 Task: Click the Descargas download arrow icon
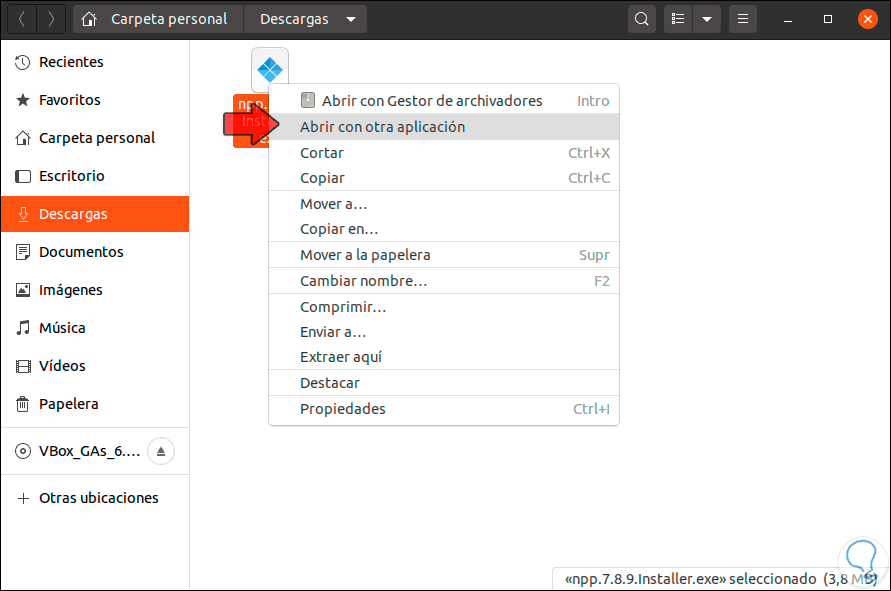pos(23,214)
